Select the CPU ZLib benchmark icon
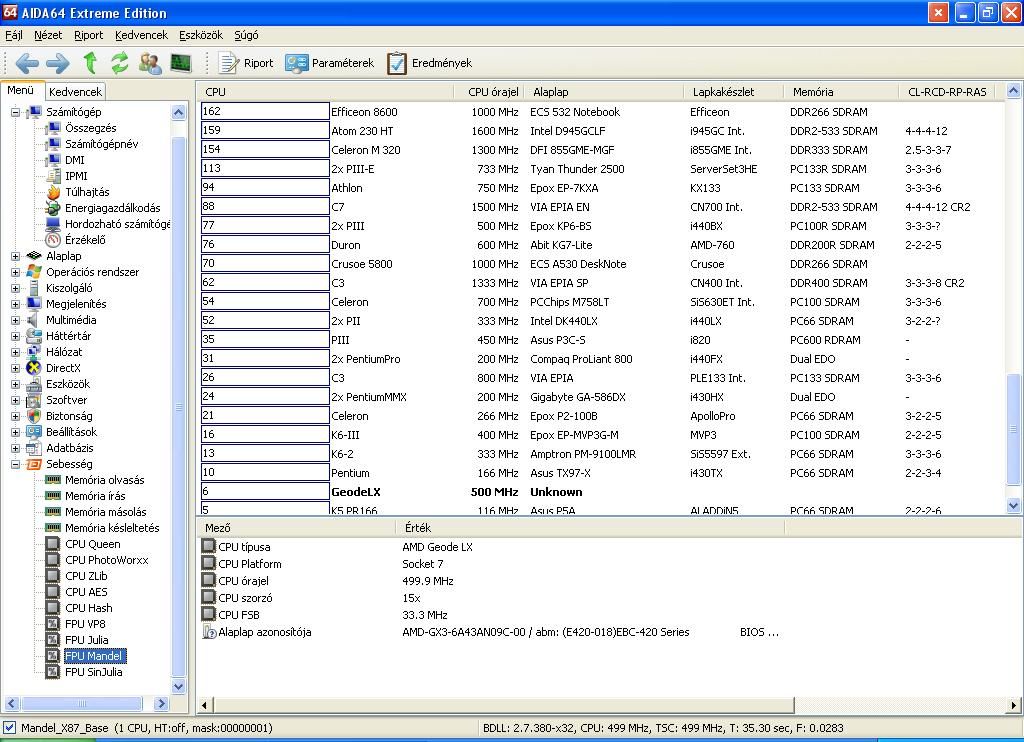1024x742 pixels. pos(53,576)
